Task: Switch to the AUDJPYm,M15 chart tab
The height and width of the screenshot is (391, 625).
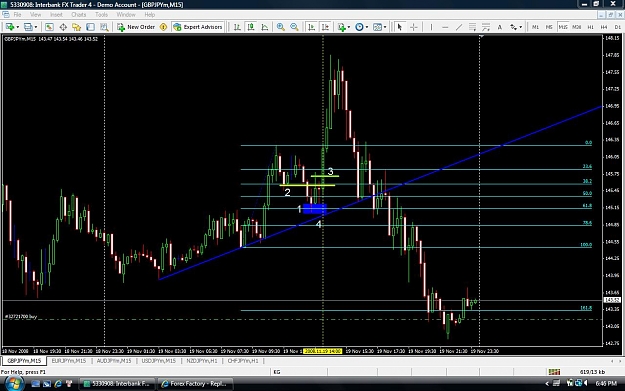Action: [x=114, y=361]
